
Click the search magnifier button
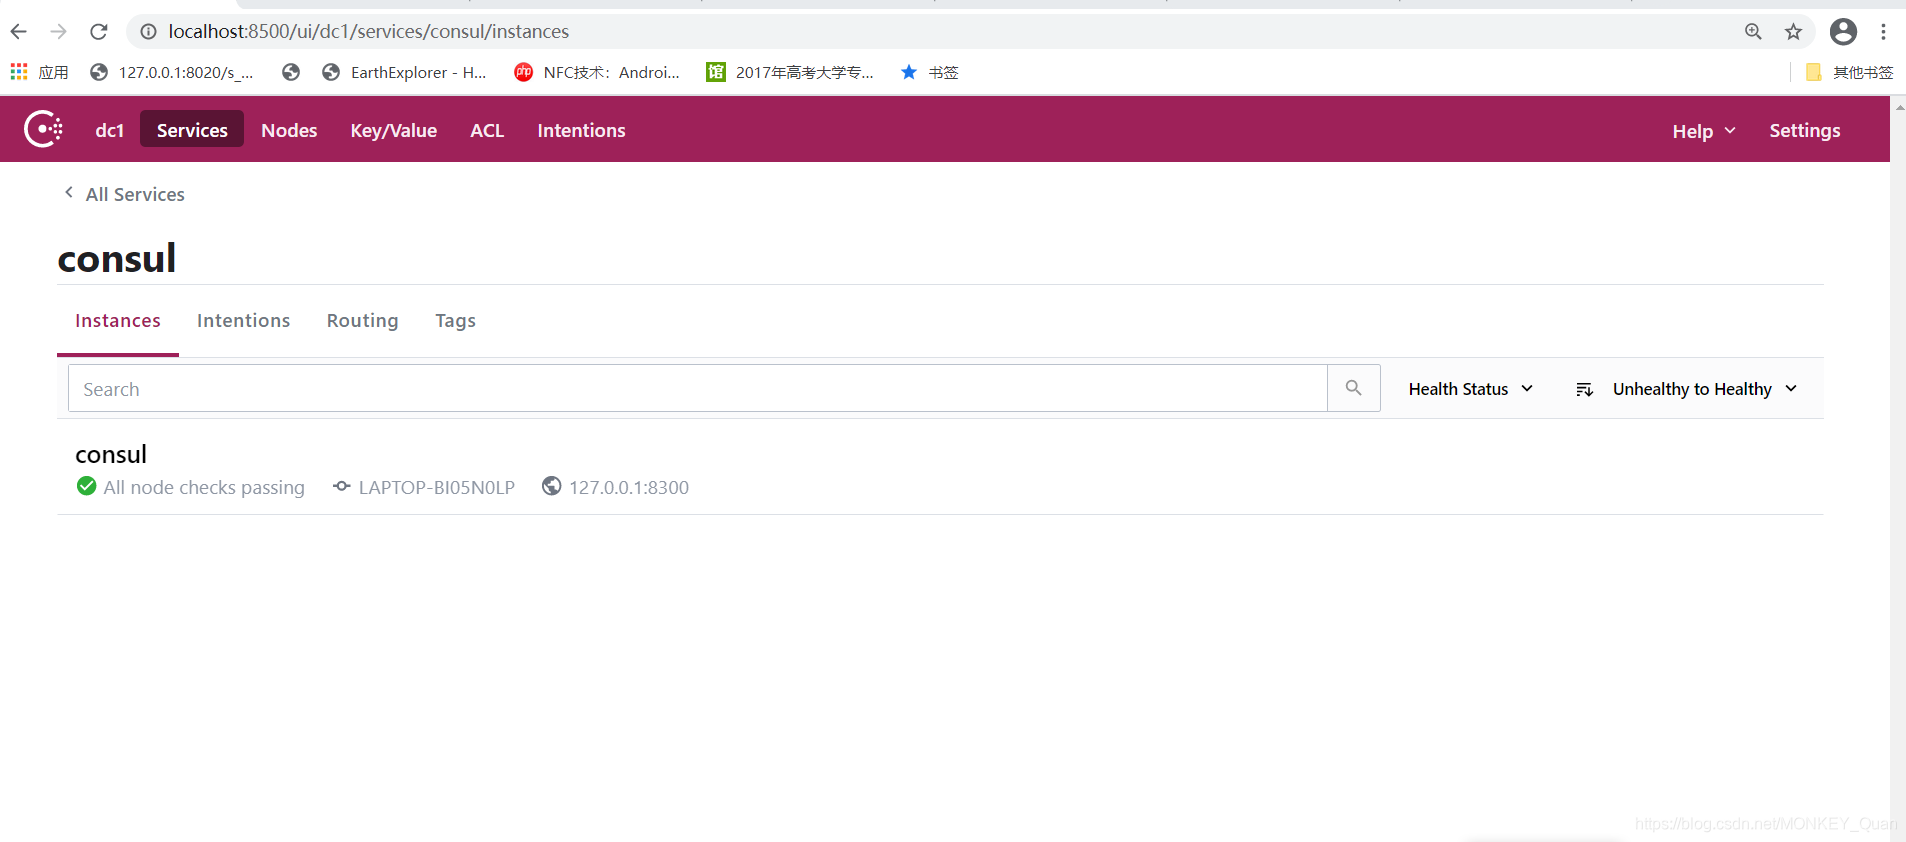(x=1353, y=388)
